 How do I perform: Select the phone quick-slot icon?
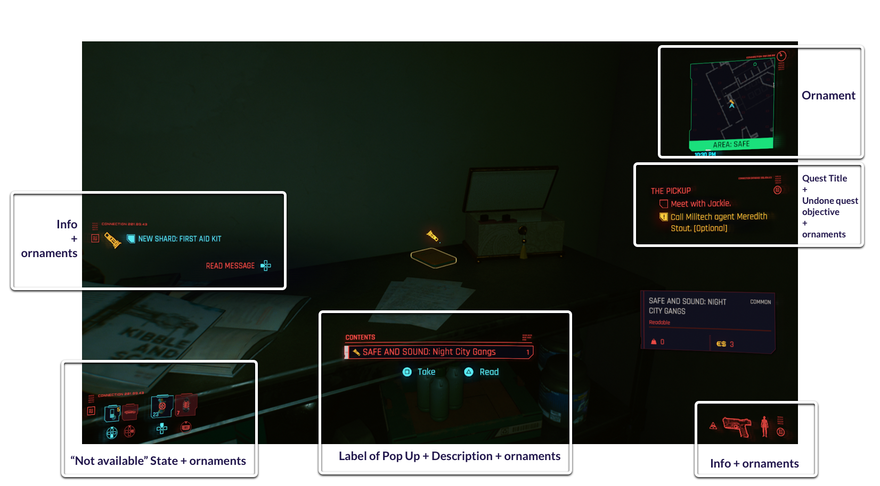(112, 413)
